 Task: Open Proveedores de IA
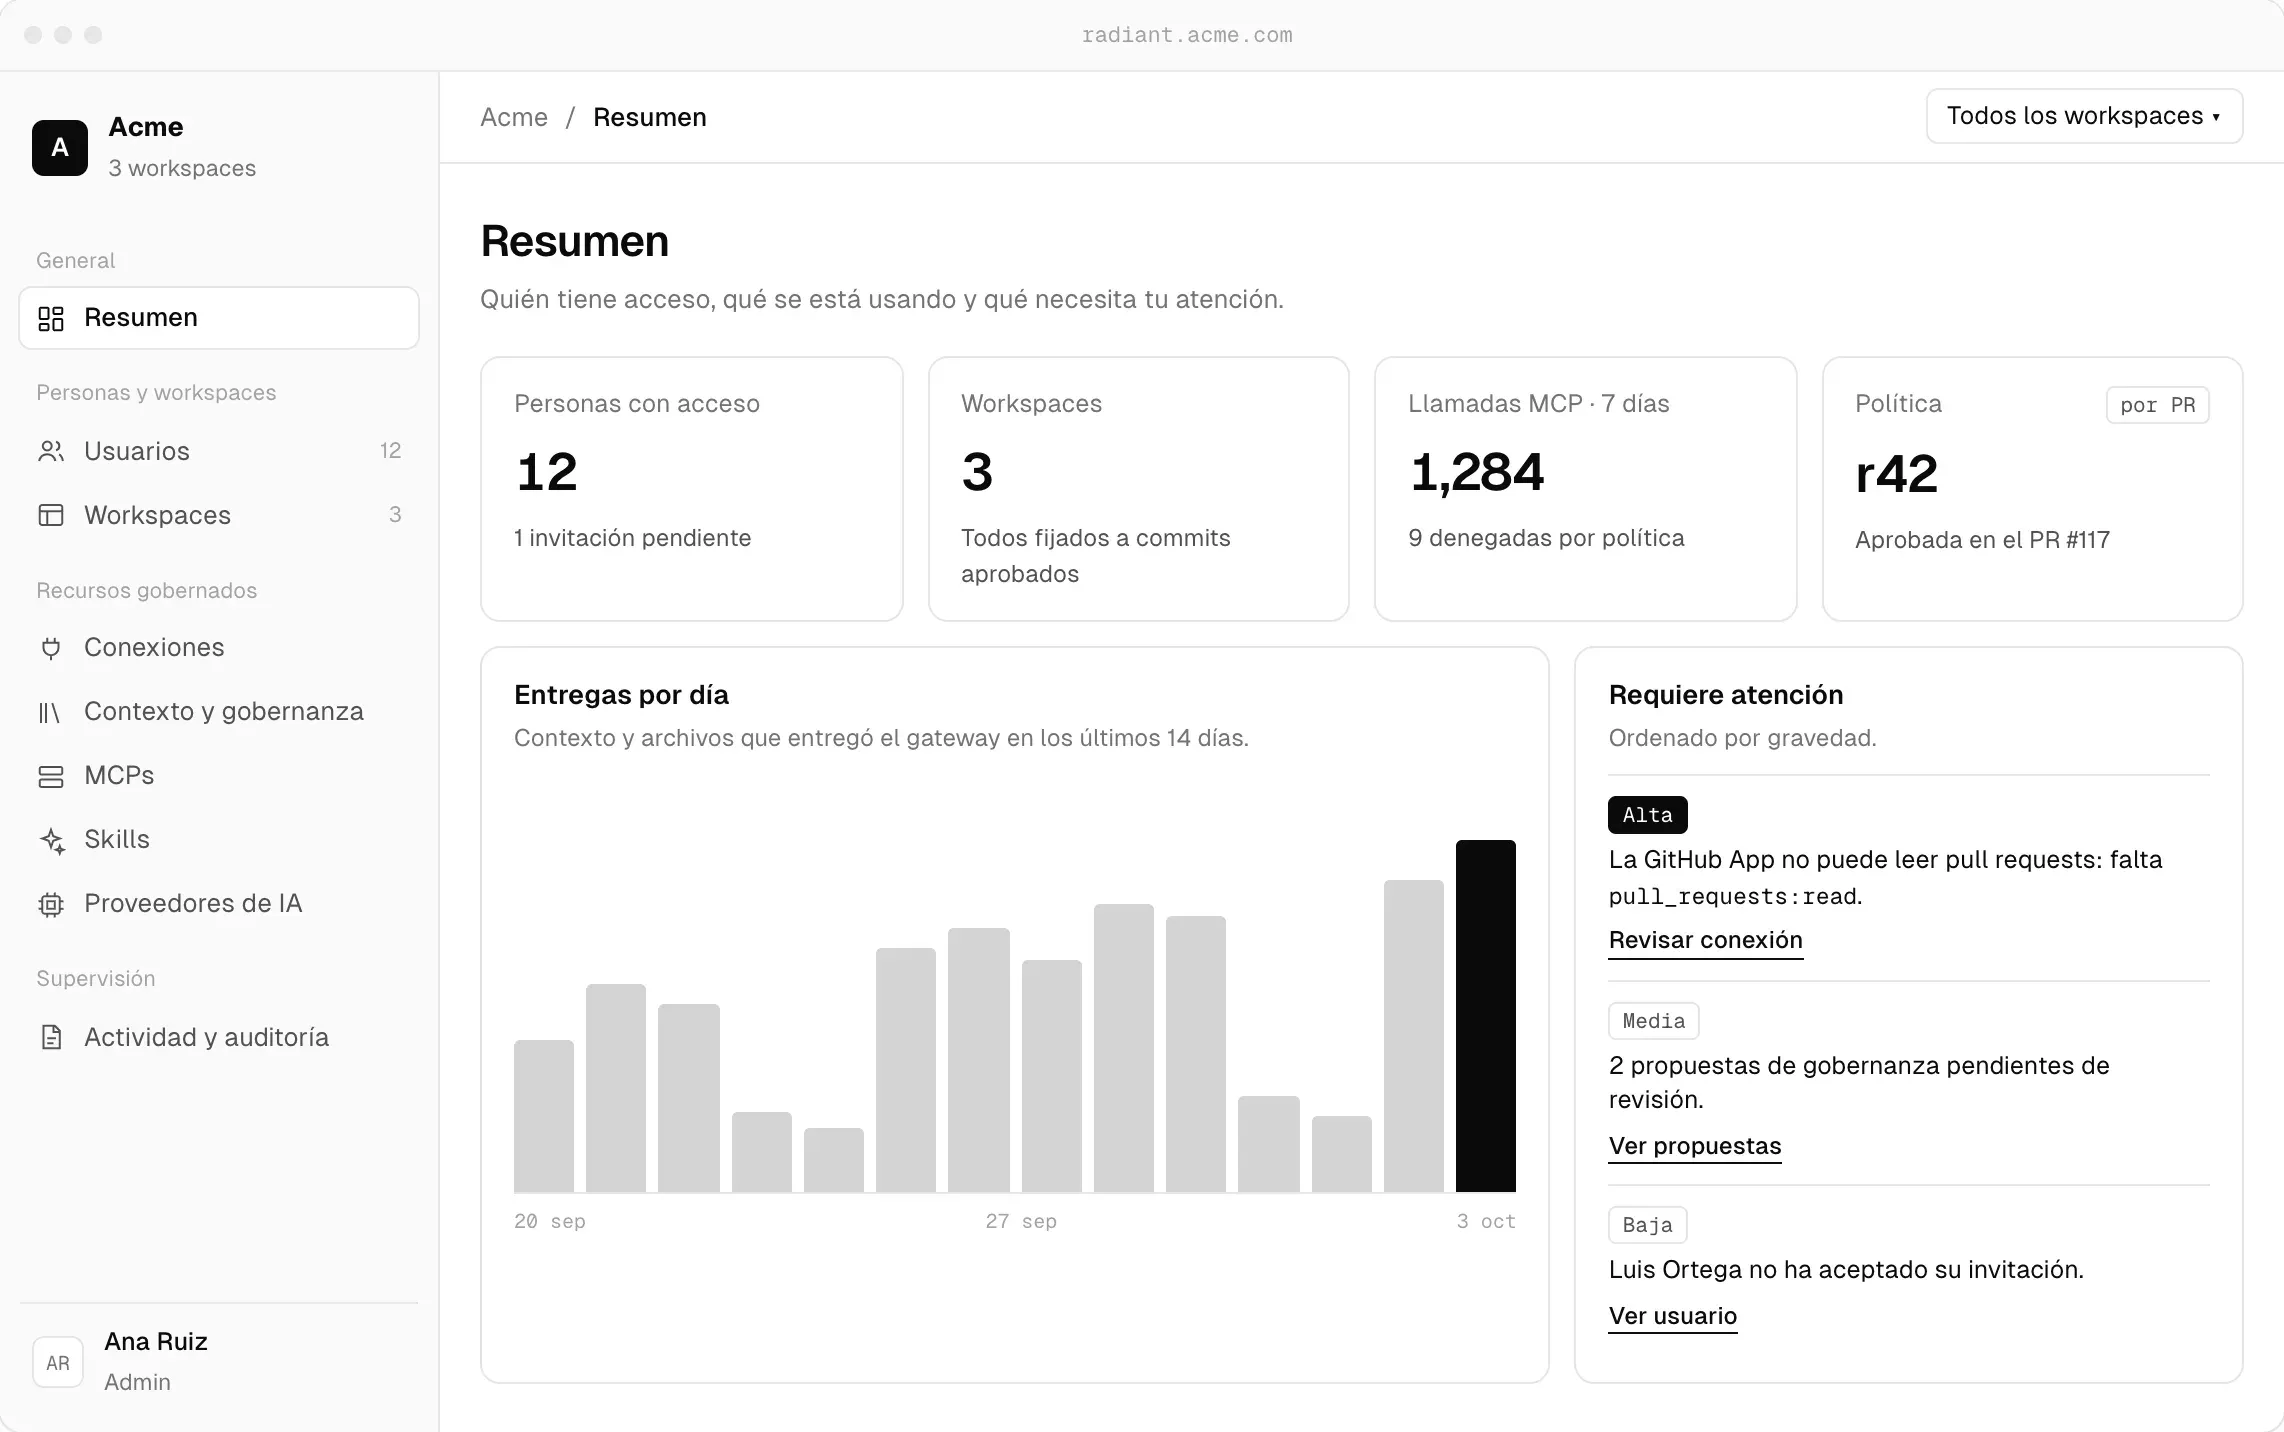pos(219,904)
